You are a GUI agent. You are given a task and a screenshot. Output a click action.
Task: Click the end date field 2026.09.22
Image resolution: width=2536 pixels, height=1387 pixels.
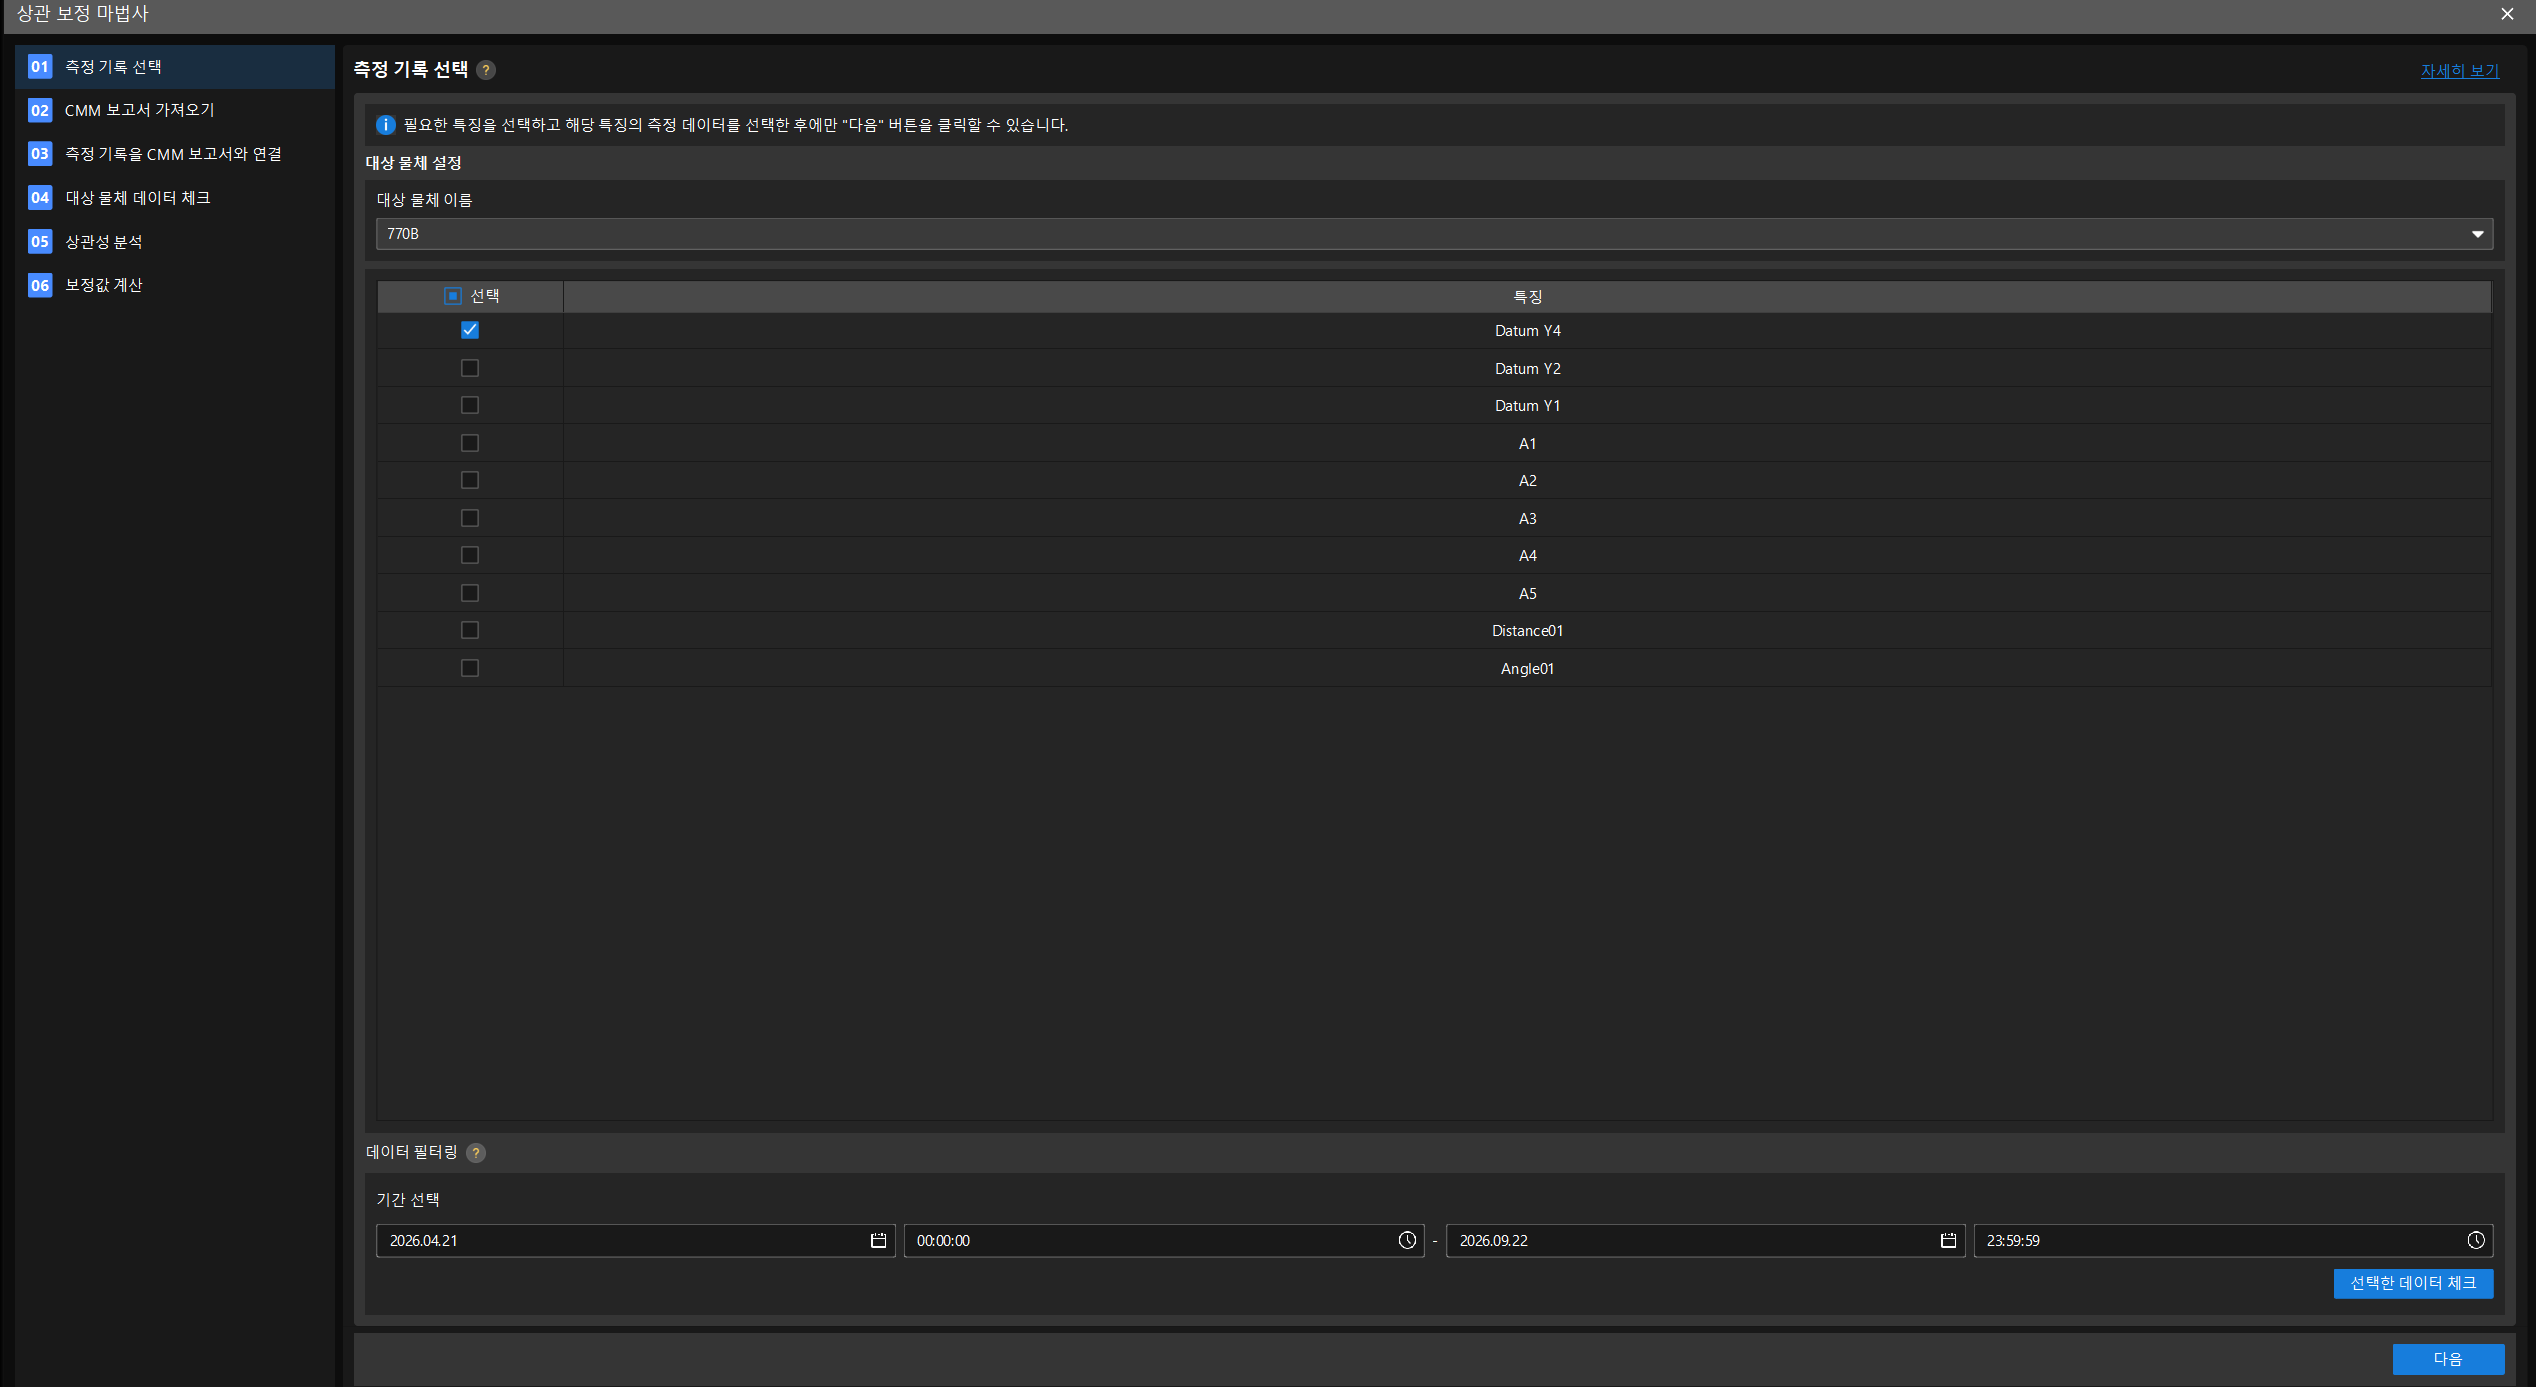1705,1240
